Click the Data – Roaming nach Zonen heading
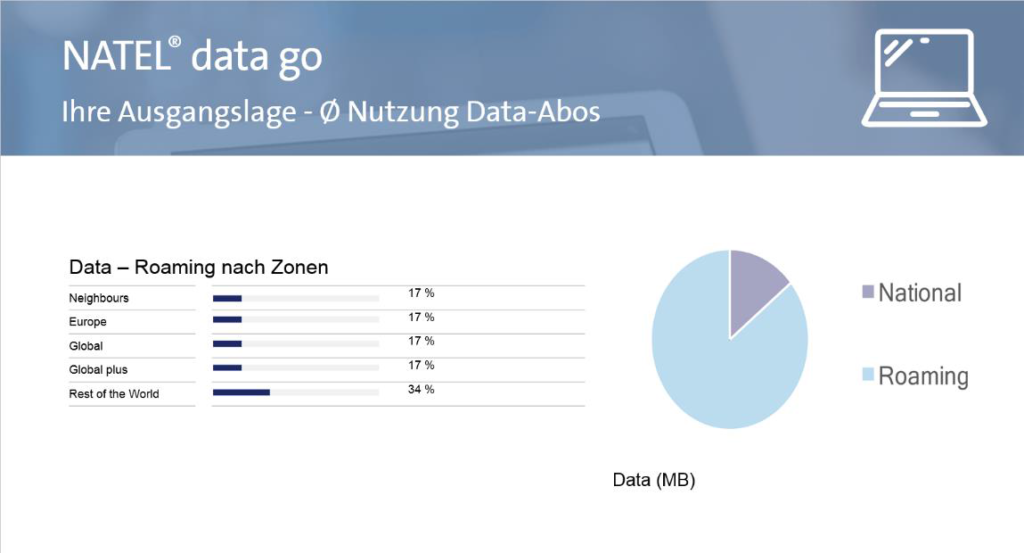This screenshot has height=553, width=1024. [199, 267]
